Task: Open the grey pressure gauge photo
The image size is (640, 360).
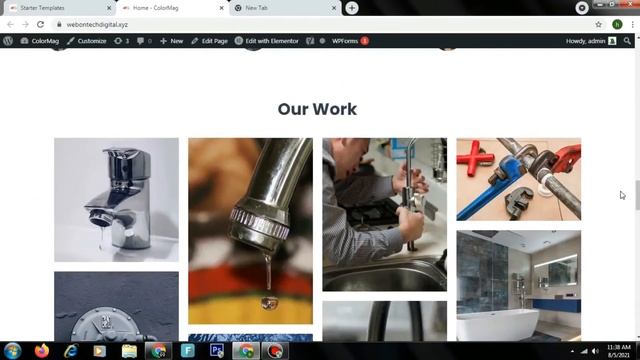Action: (116, 307)
